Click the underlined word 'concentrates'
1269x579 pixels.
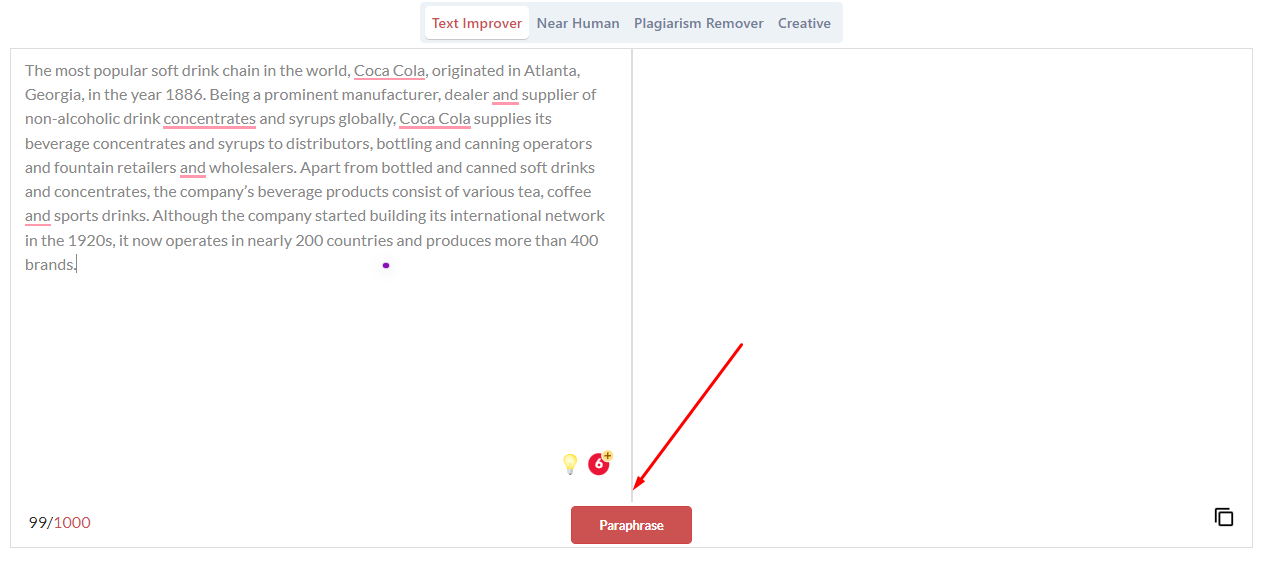[x=210, y=119]
